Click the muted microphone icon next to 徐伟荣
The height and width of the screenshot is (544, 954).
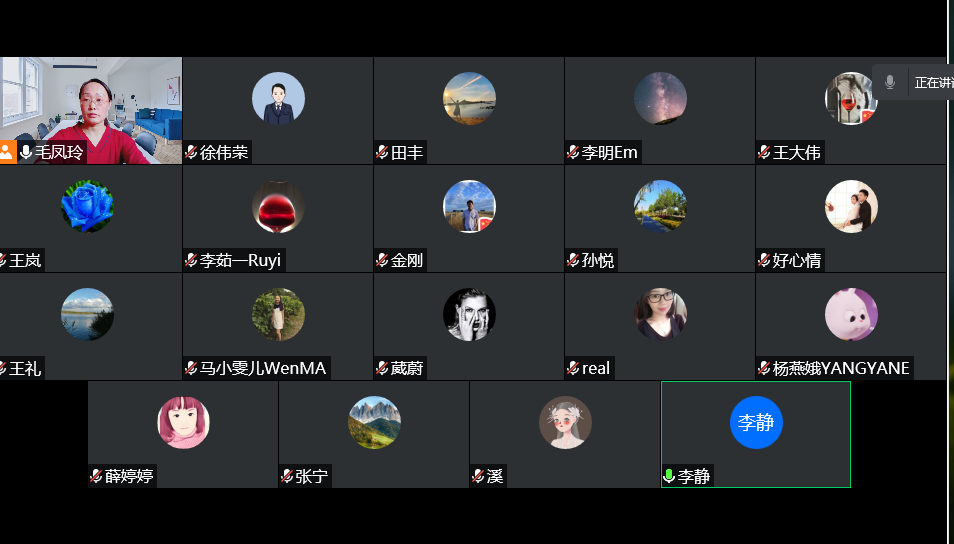(191, 153)
